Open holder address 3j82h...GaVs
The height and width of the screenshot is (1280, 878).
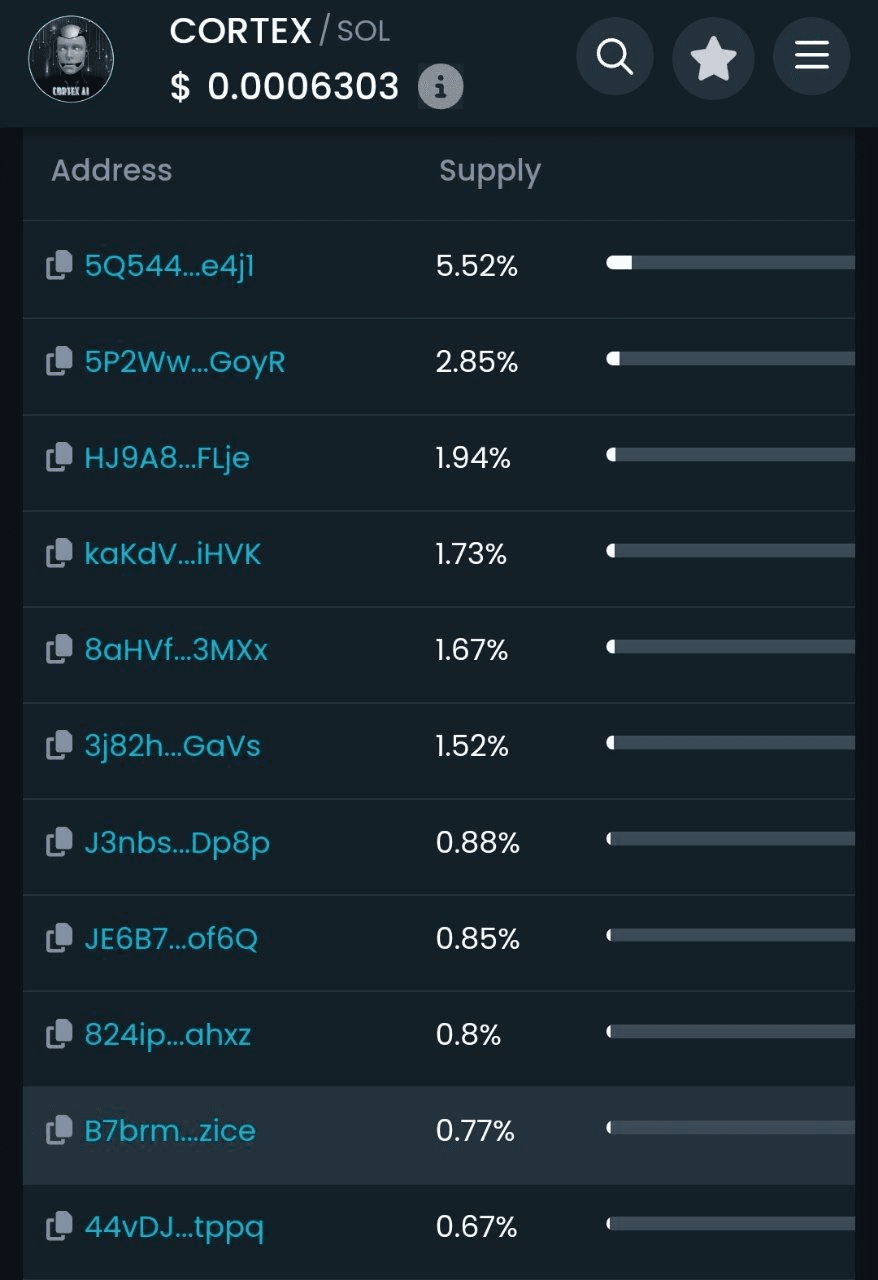(x=173, y=746)
